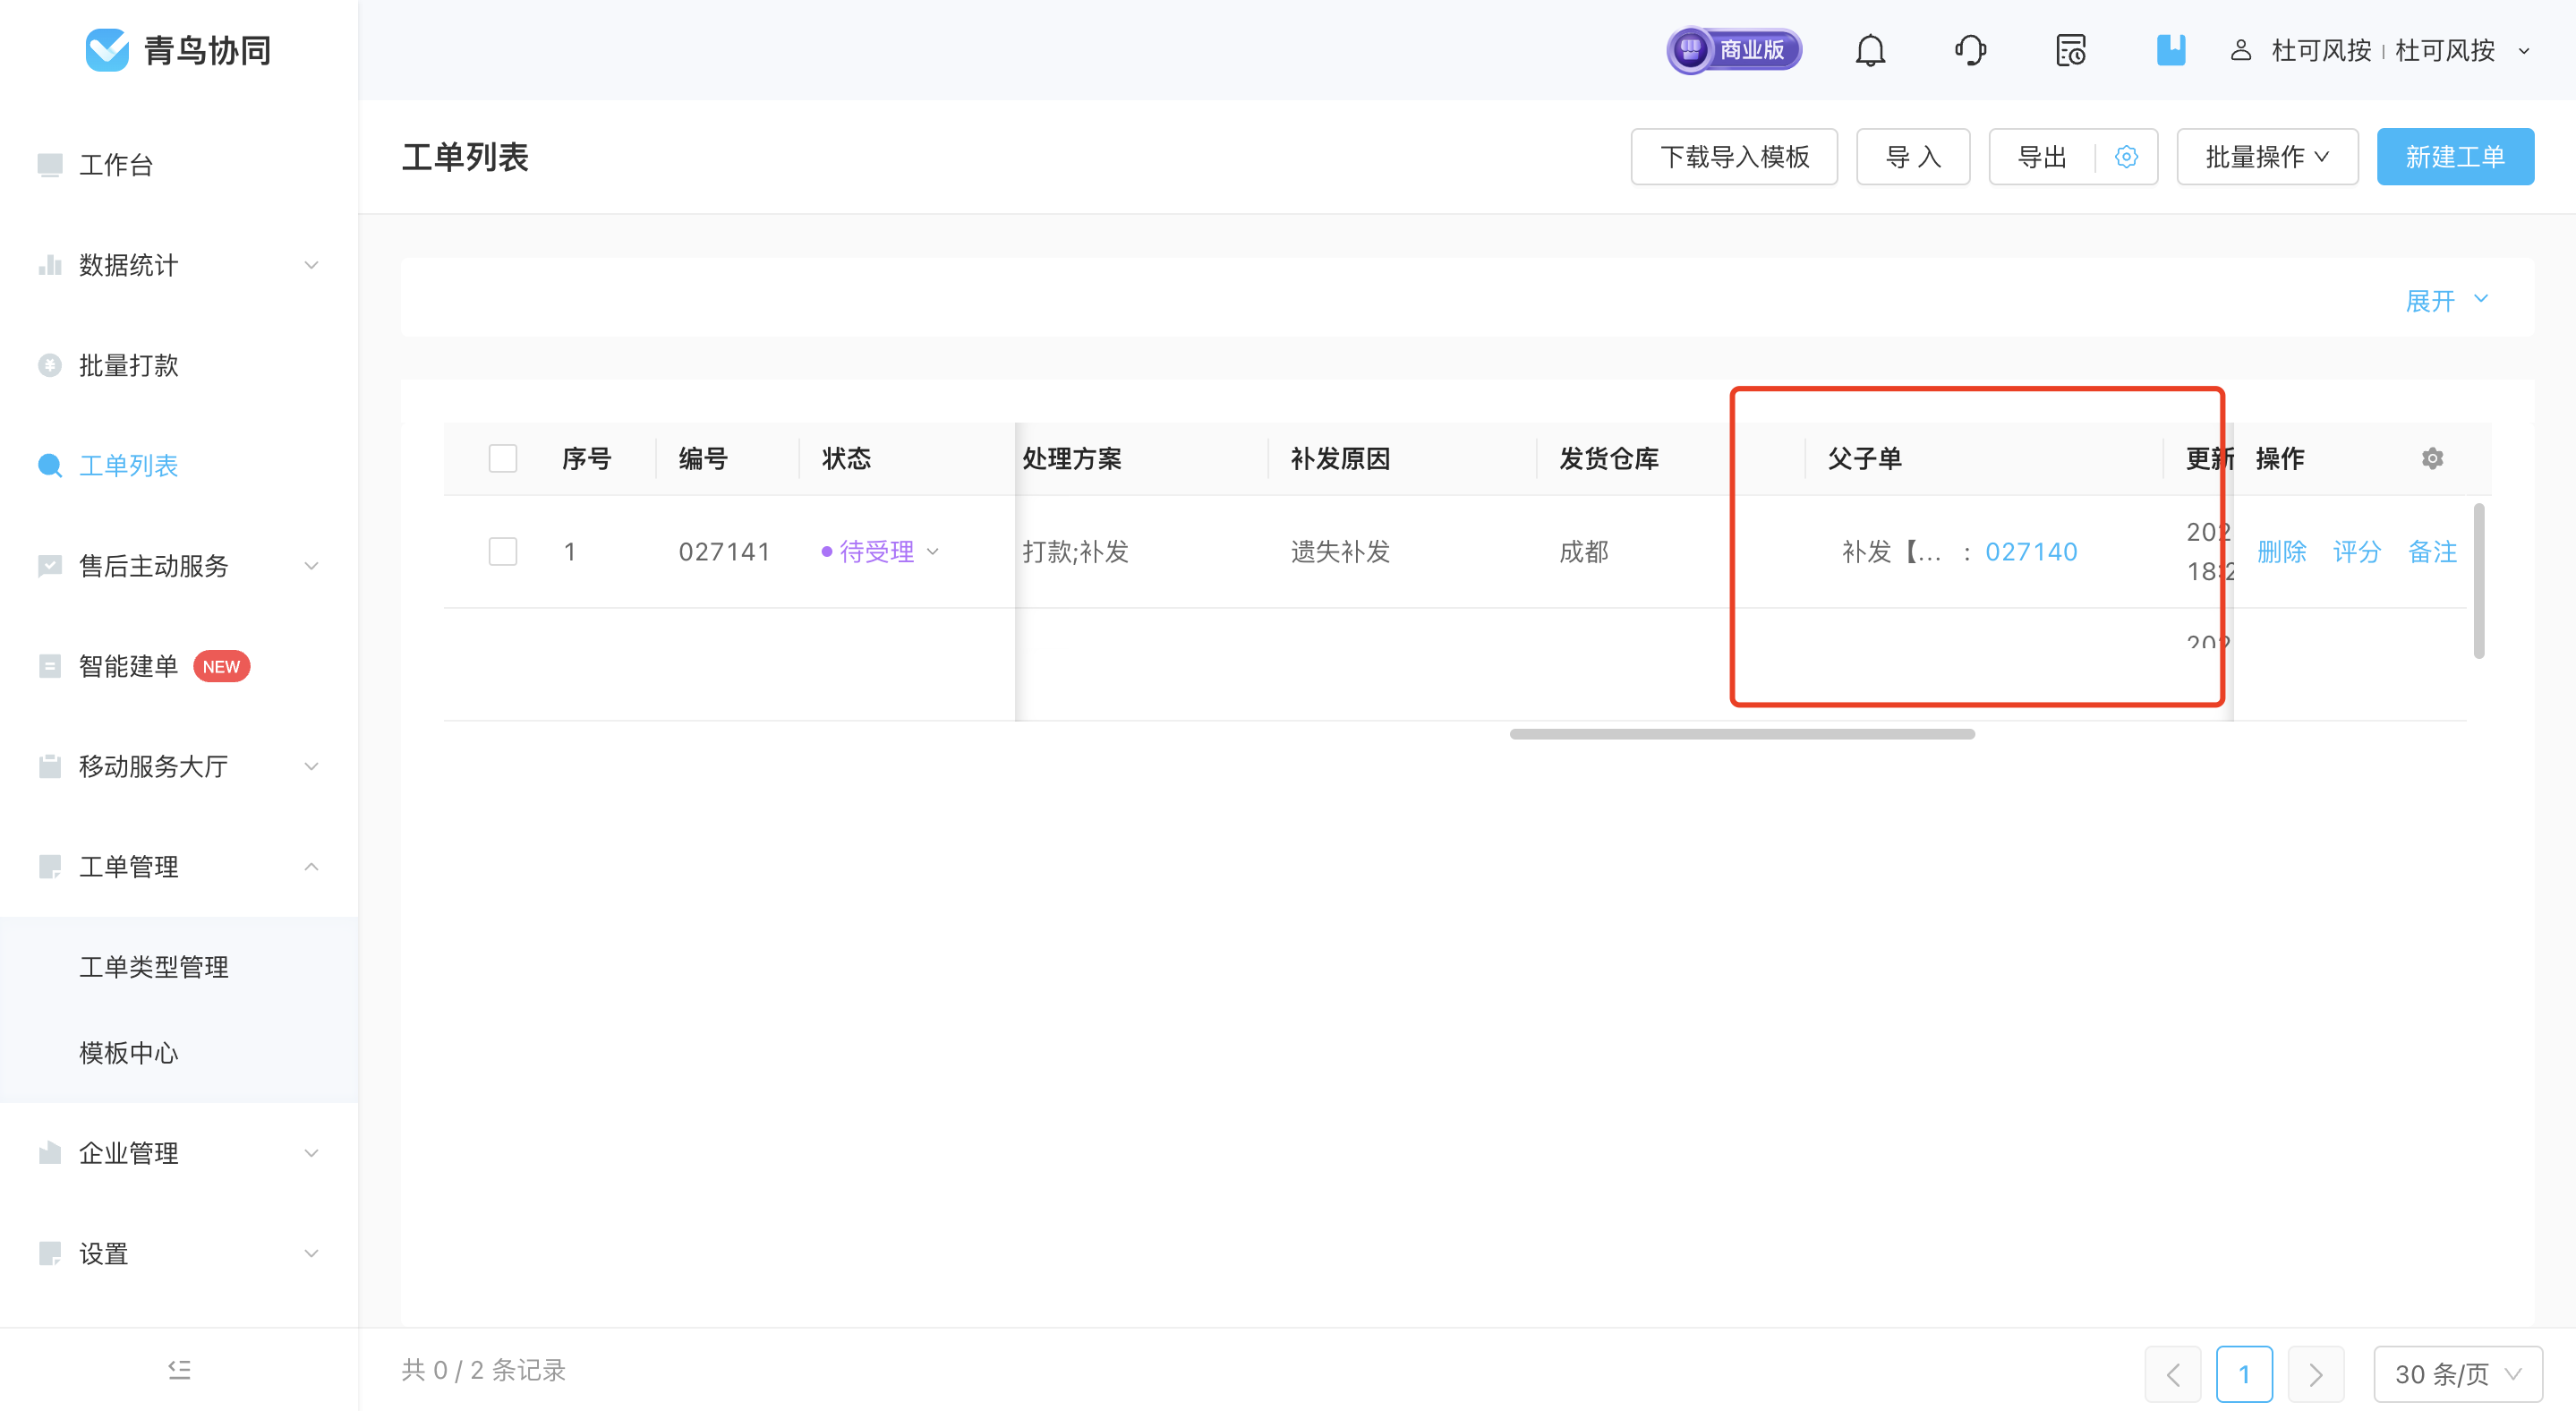Click the 工作台 sidebar icon
The image size is (2576, 1411).
click(x=50, y=164)
